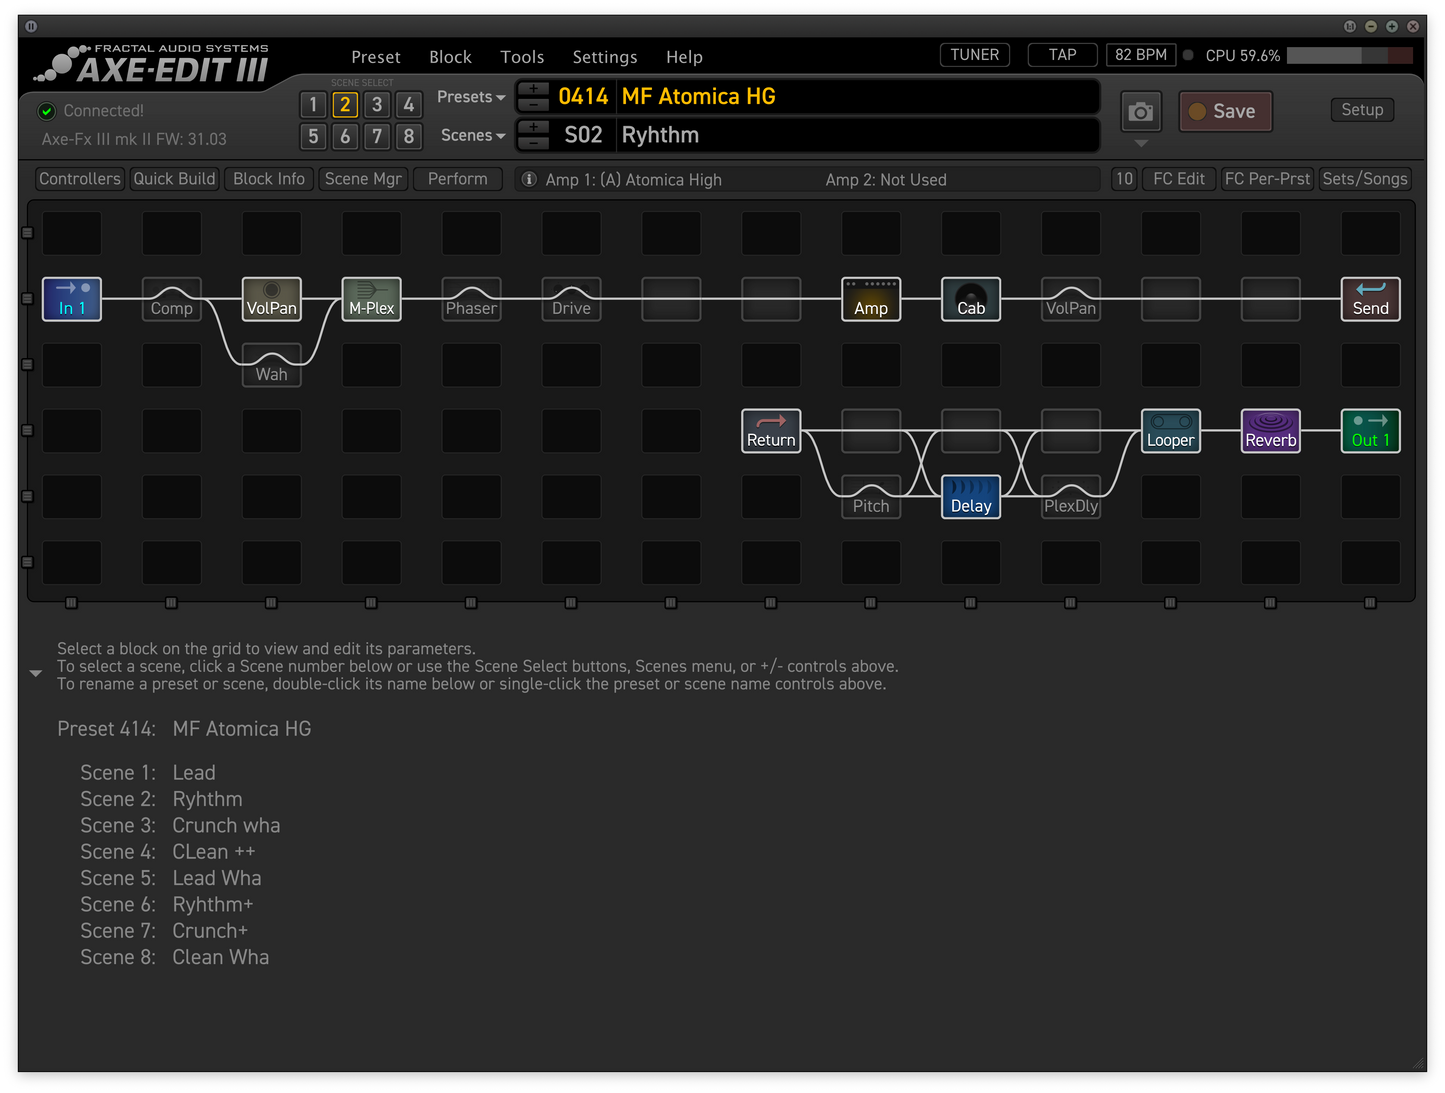Collapse the help text panel triangle

pyautogui.click(x=36, y=673)
